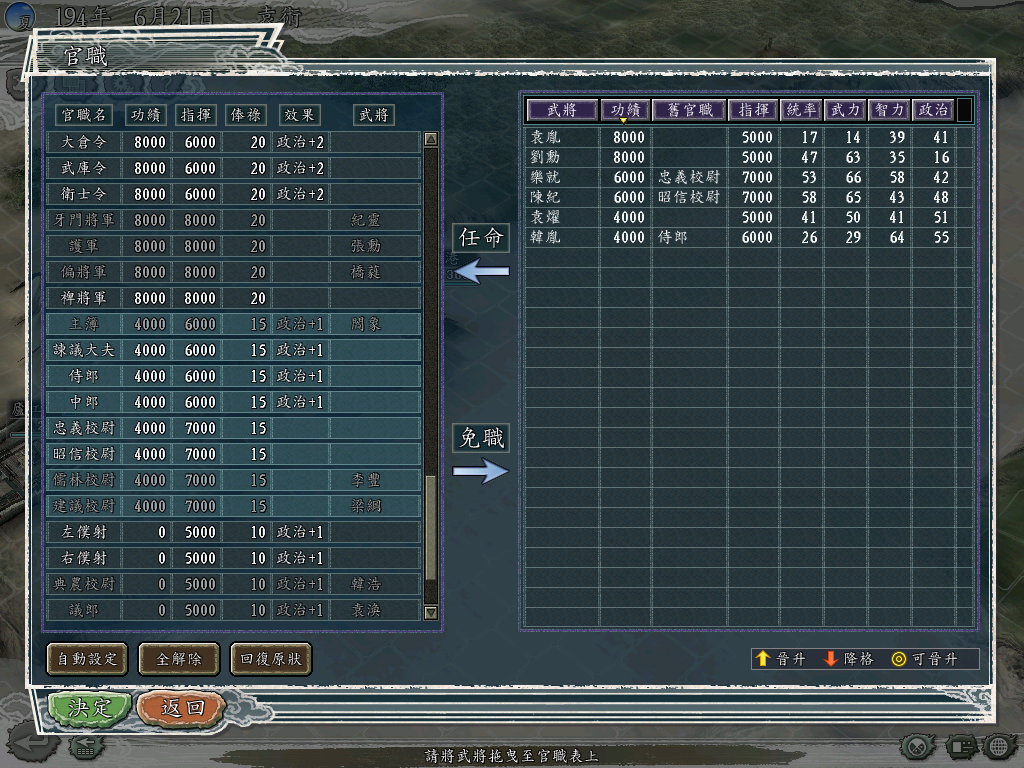Click the panel layout icon at bottom right

point(961,746)
